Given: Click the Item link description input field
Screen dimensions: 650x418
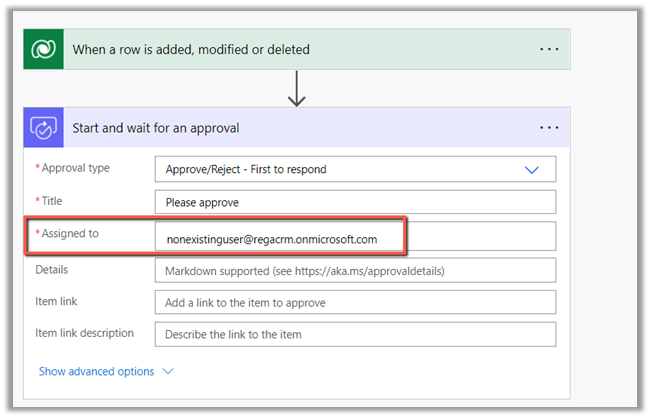Looking at the screenshot, I should tap(355, 334).
